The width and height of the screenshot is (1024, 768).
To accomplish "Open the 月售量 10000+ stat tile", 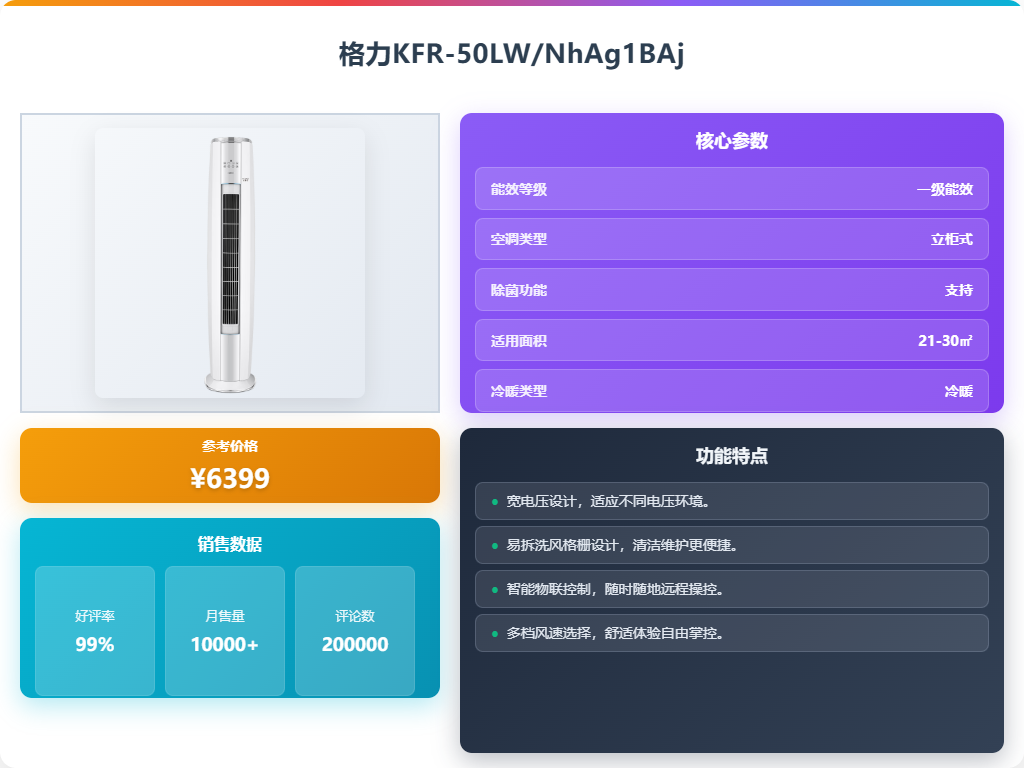I will [x=225, y=631].
